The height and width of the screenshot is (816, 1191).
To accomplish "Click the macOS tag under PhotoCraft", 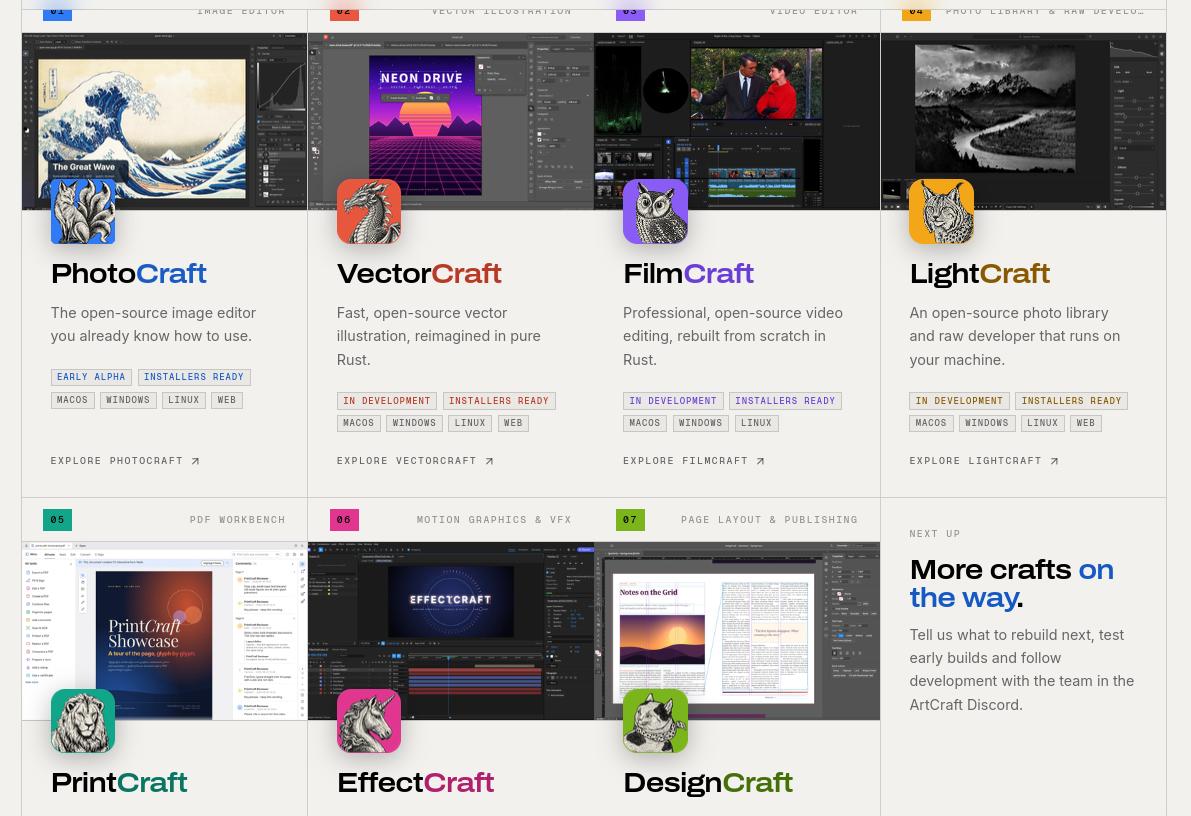I will click(x=72, y=400).
